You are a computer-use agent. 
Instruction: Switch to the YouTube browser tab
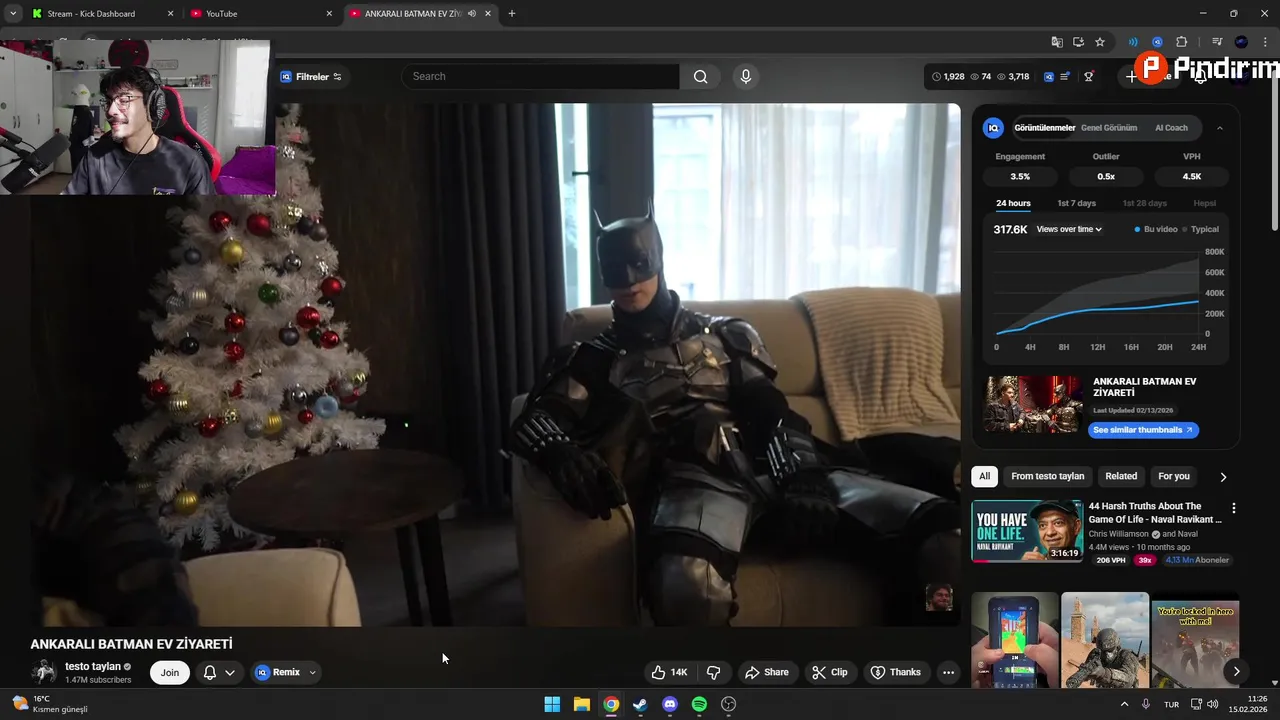[x=260, y=14]
